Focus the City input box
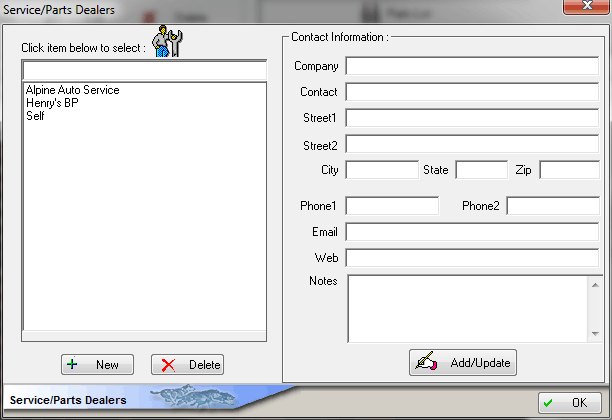The height and width of the screenshot is (420, 612). coord(381,170)
